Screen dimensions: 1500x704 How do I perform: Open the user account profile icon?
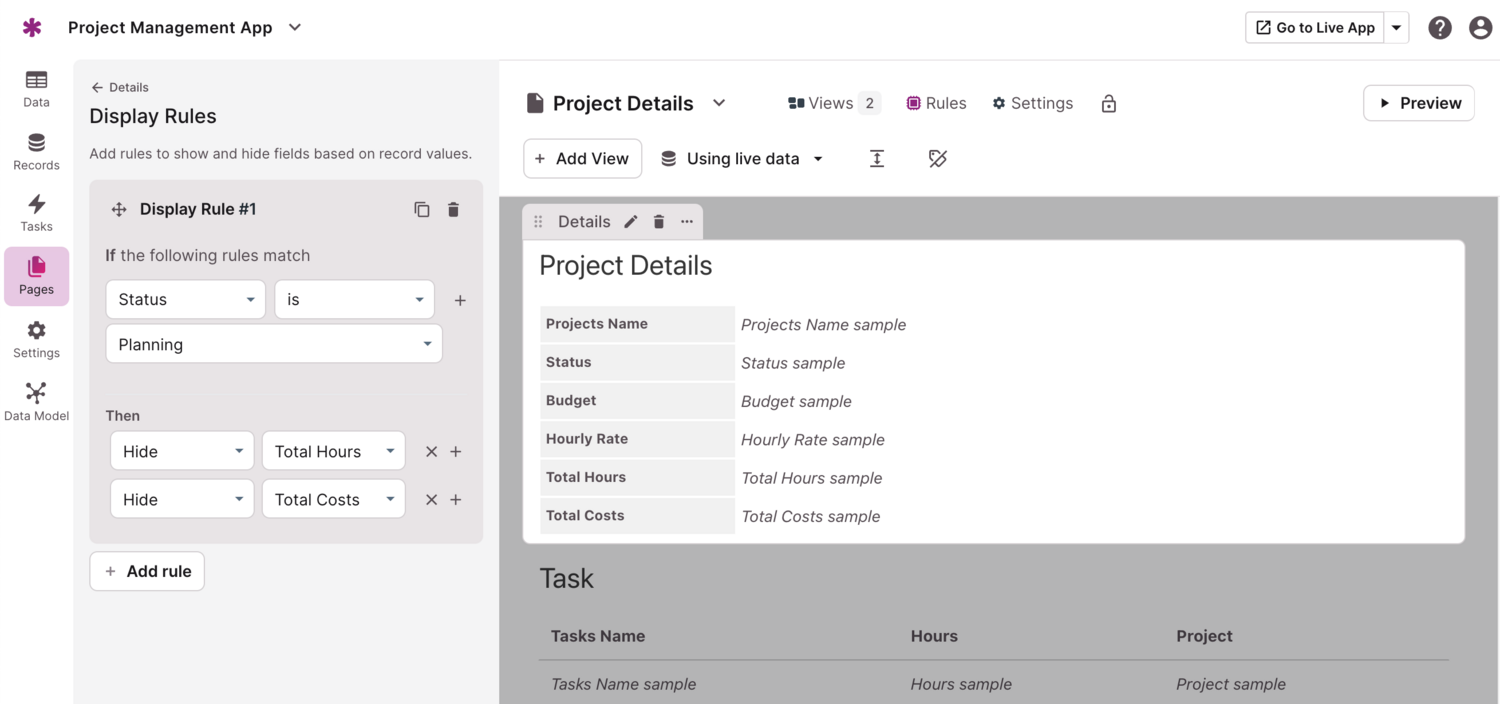1480,28
